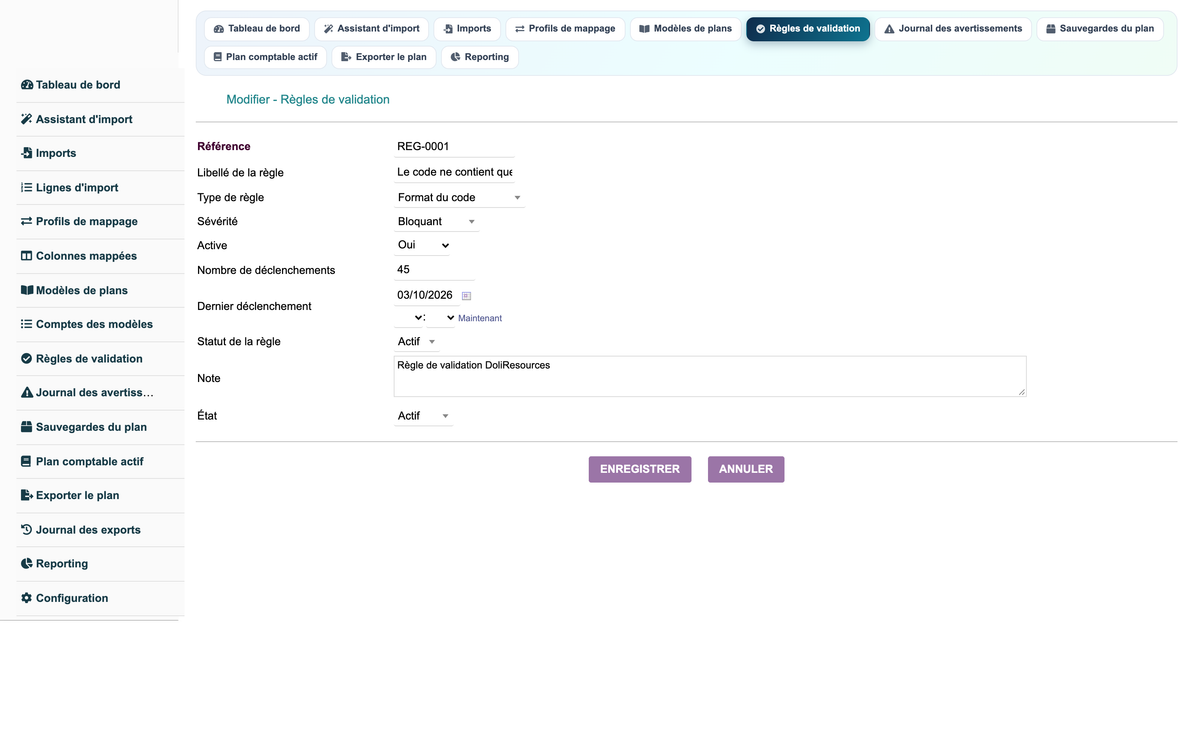Click the wand icon in the Assistant d'import top tab
1200x743 pixels.
pos(329,29)
